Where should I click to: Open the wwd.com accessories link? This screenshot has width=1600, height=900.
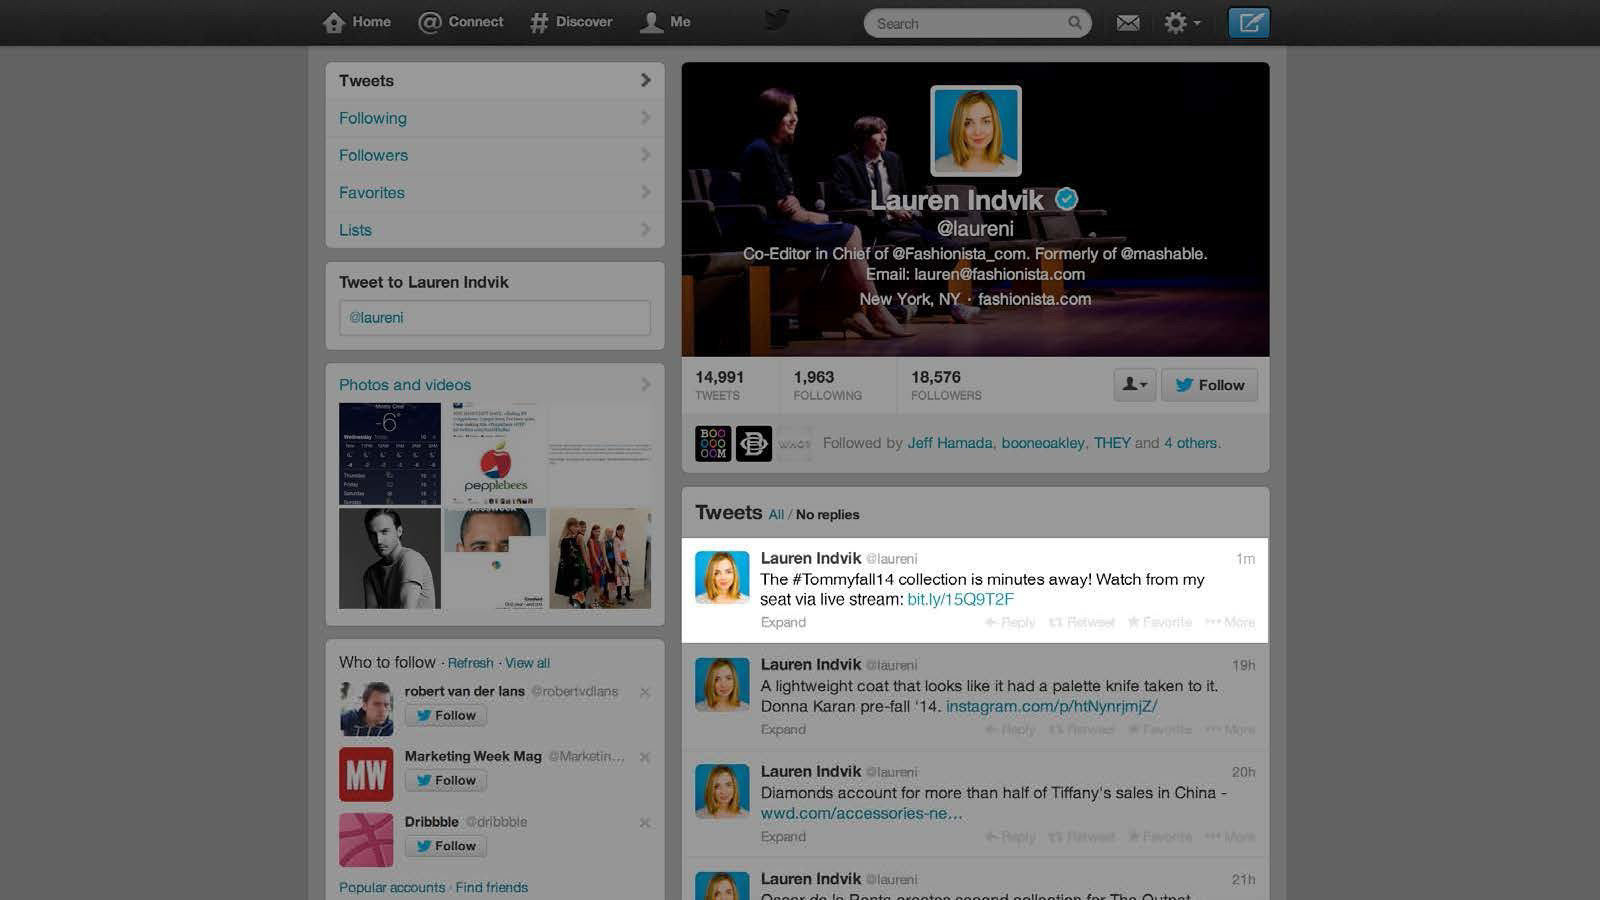tap(861, 813)
